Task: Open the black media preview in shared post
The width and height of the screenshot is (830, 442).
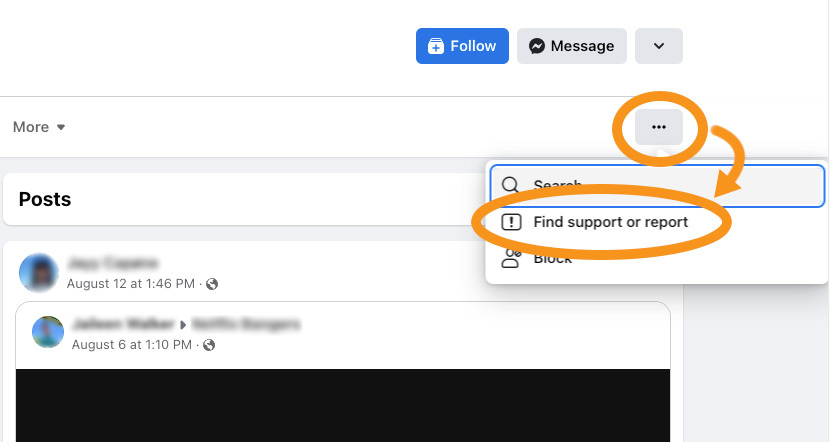Action: 342,405
